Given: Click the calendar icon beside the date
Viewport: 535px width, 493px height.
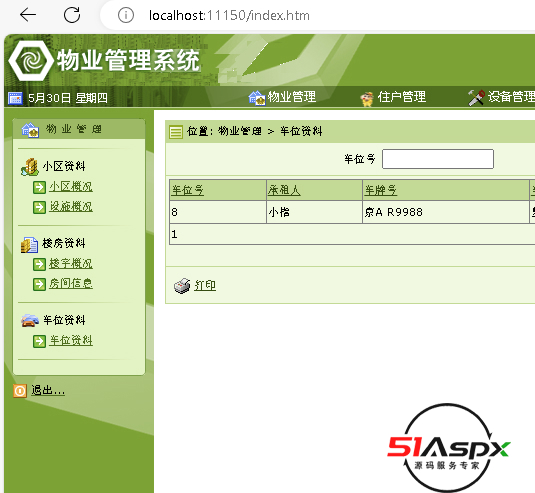Looking at the screenshot, I should tap(15, 98).
